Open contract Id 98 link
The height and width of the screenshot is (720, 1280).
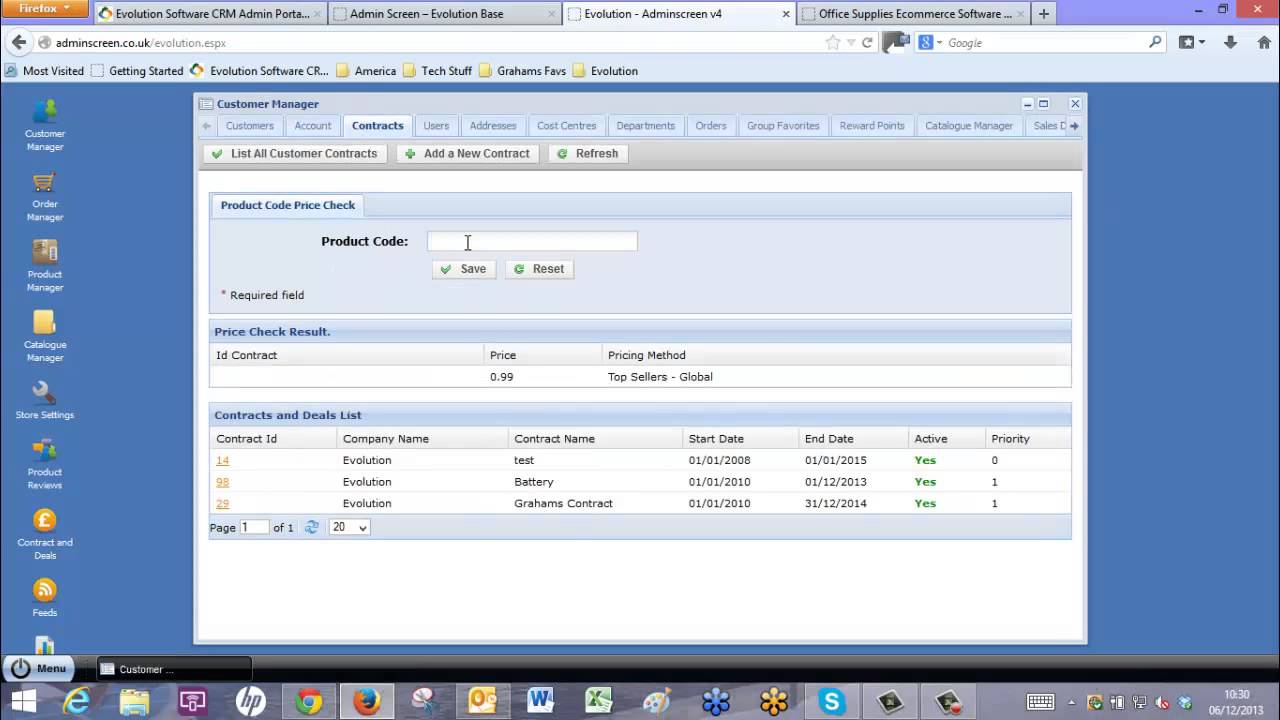(222, 482)
